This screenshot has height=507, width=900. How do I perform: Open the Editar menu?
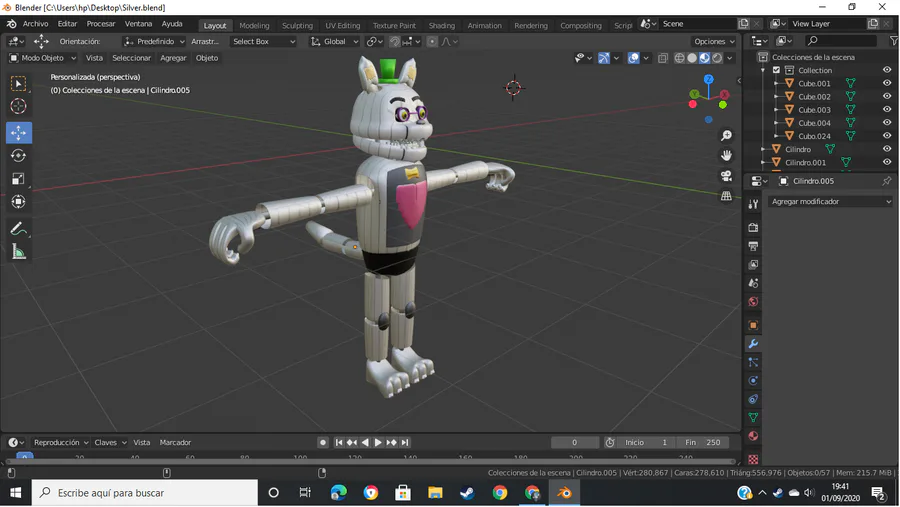[x=67, y=24]
